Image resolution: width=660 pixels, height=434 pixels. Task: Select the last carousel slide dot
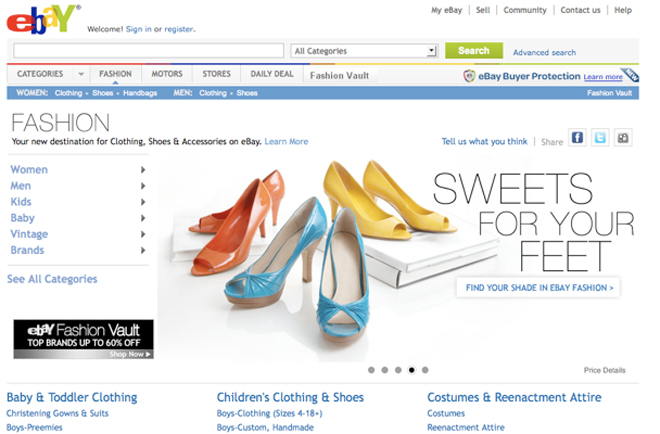tap(425, 370)
